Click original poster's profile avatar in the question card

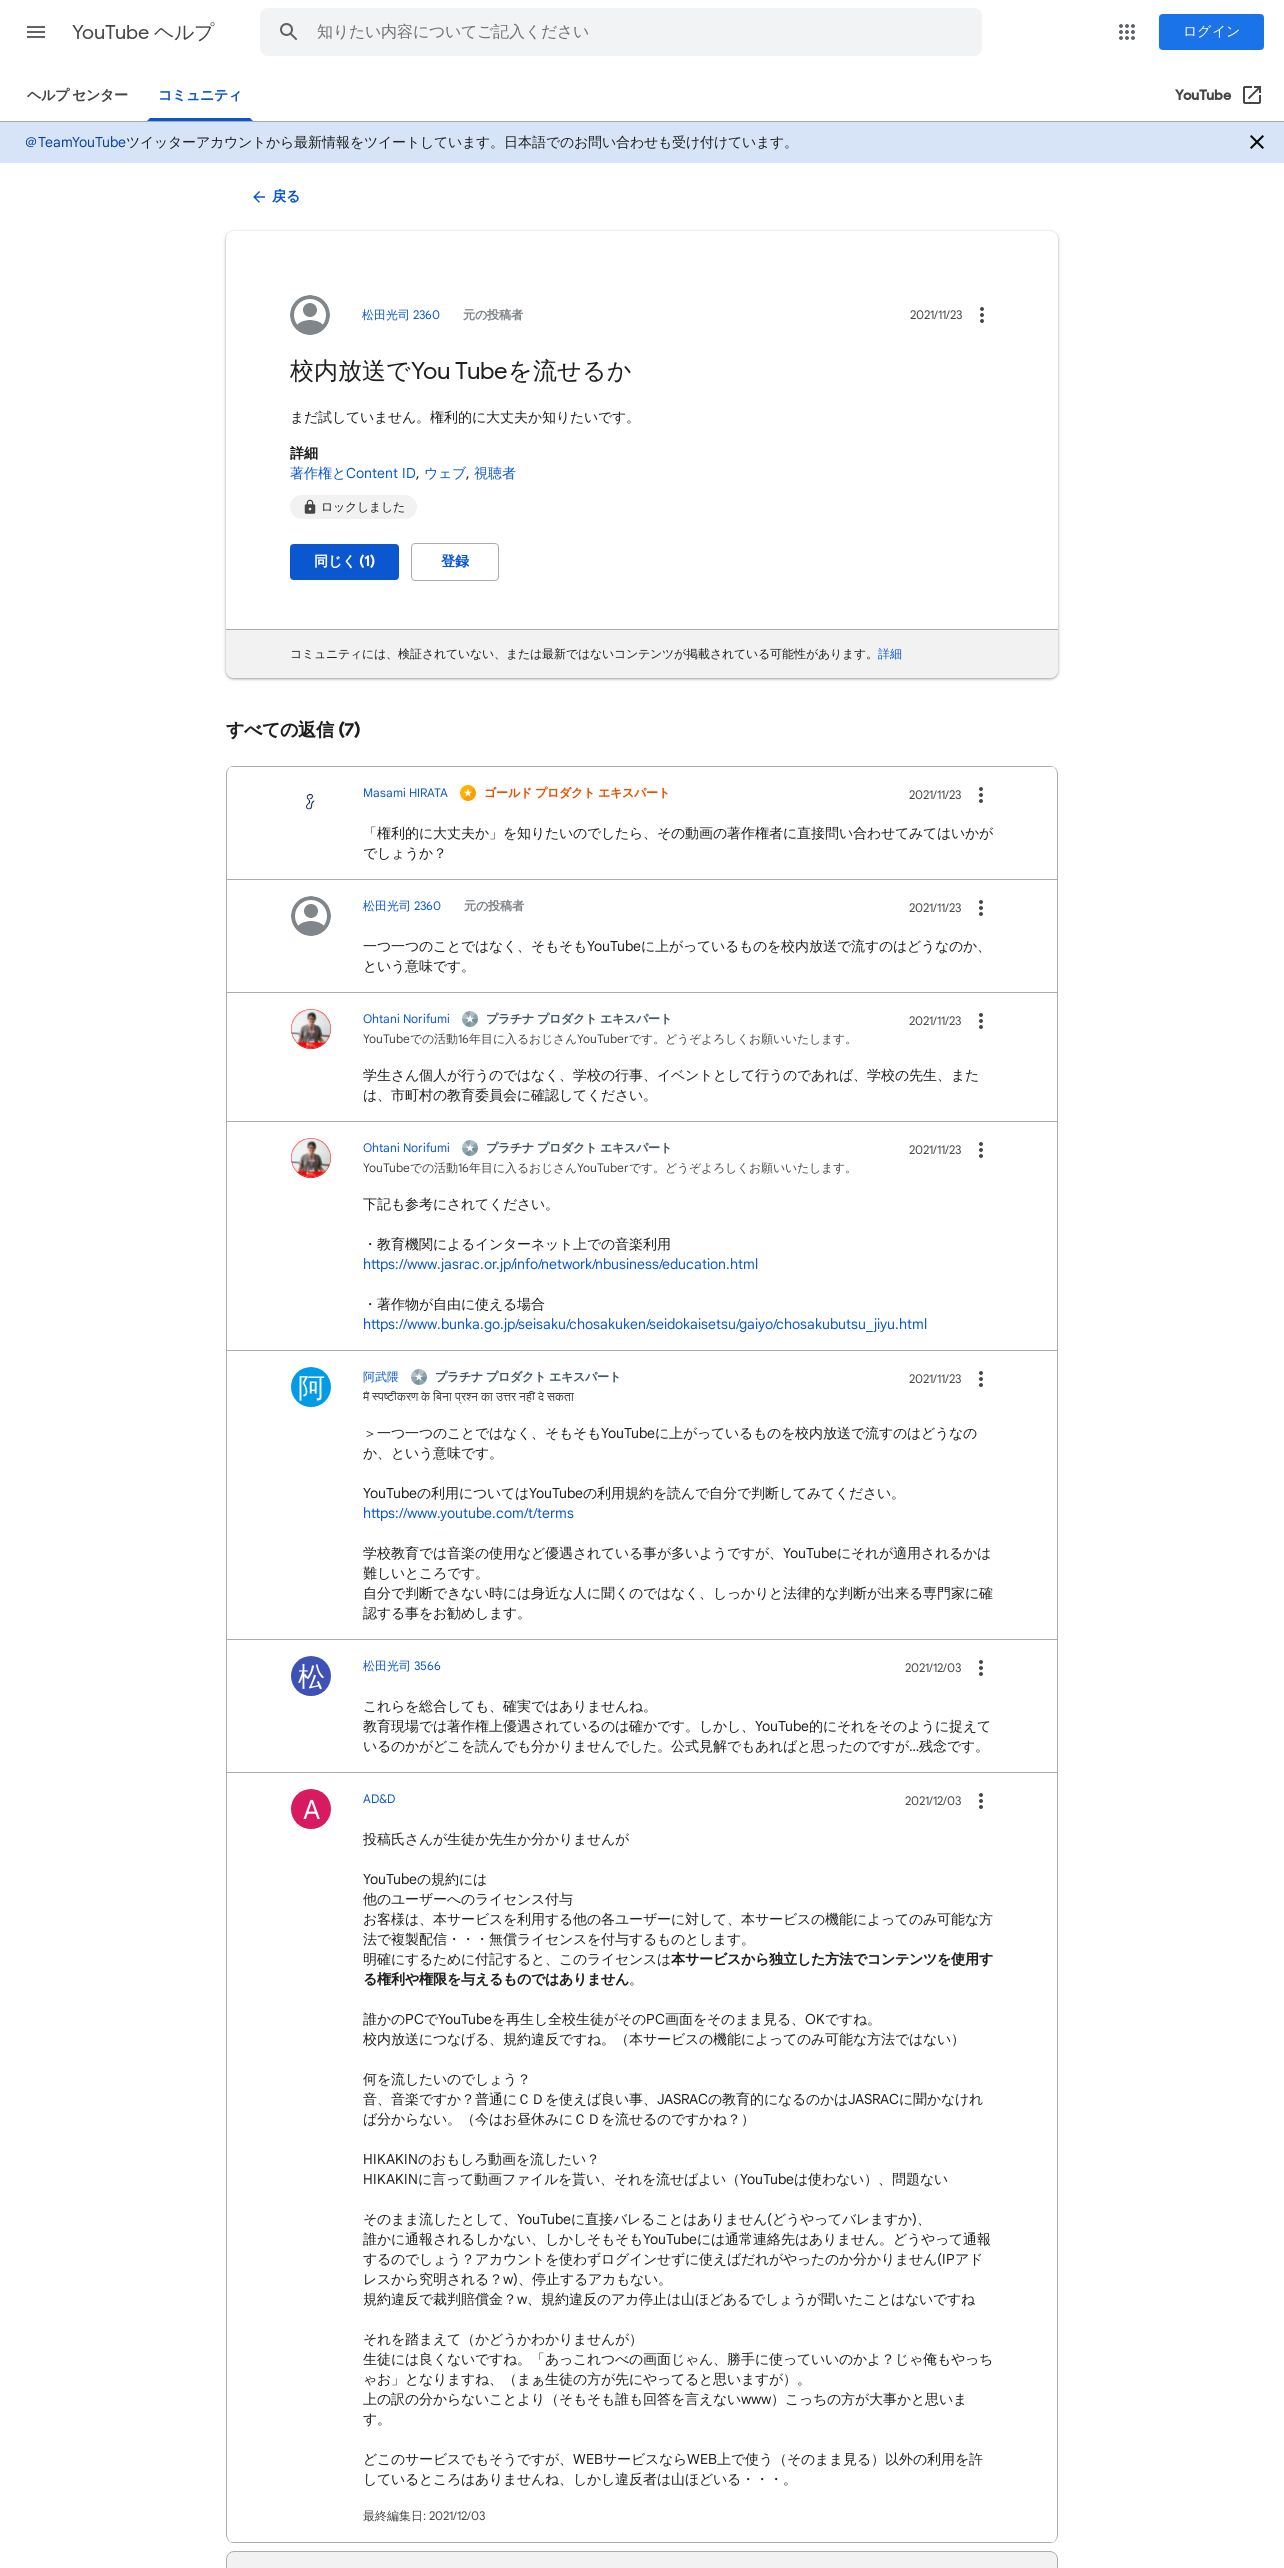(x=310, y=315)
